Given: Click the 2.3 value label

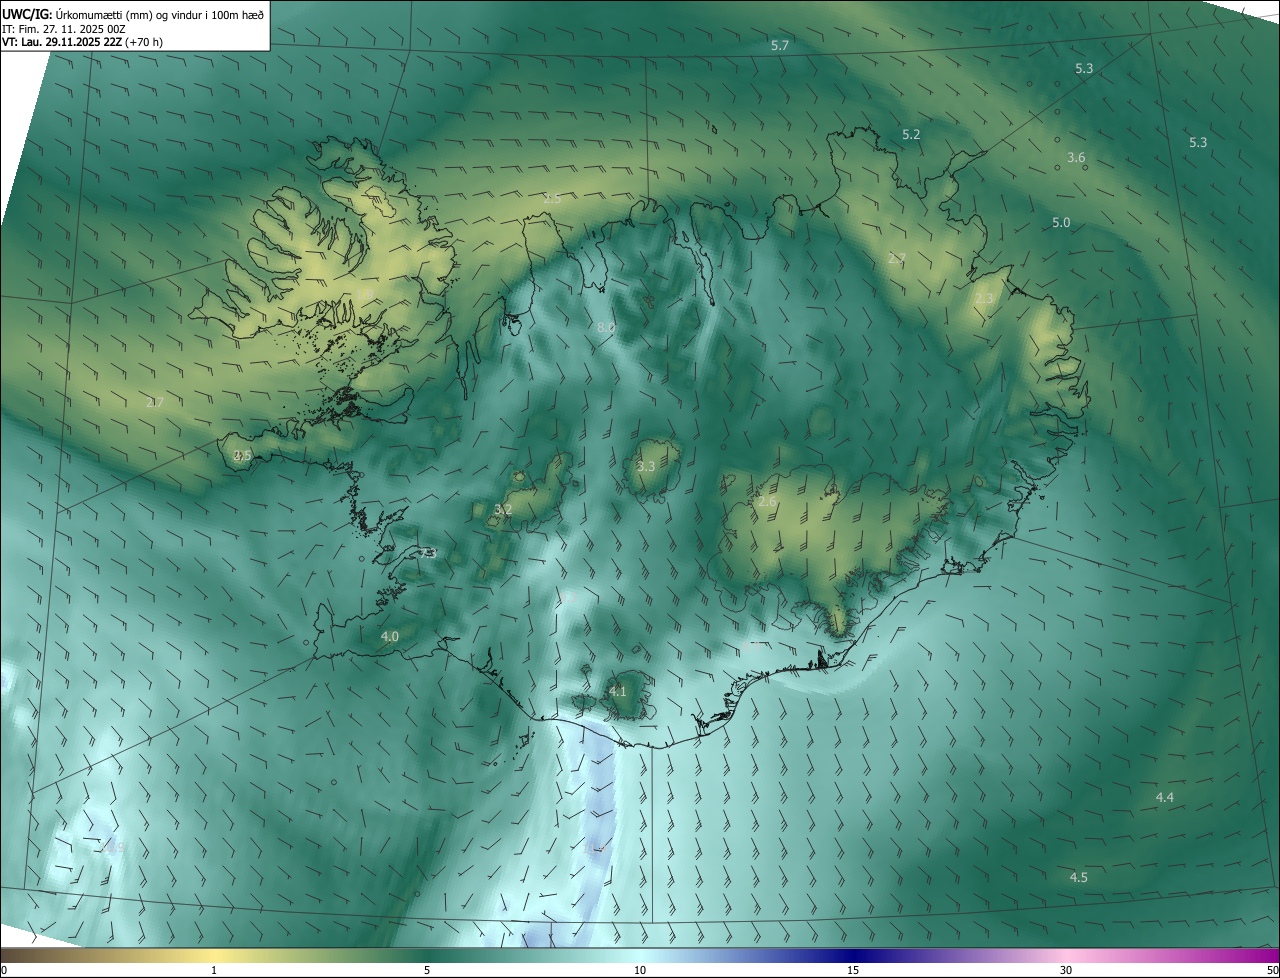Looking at the screenshot, I should [984, 299].
